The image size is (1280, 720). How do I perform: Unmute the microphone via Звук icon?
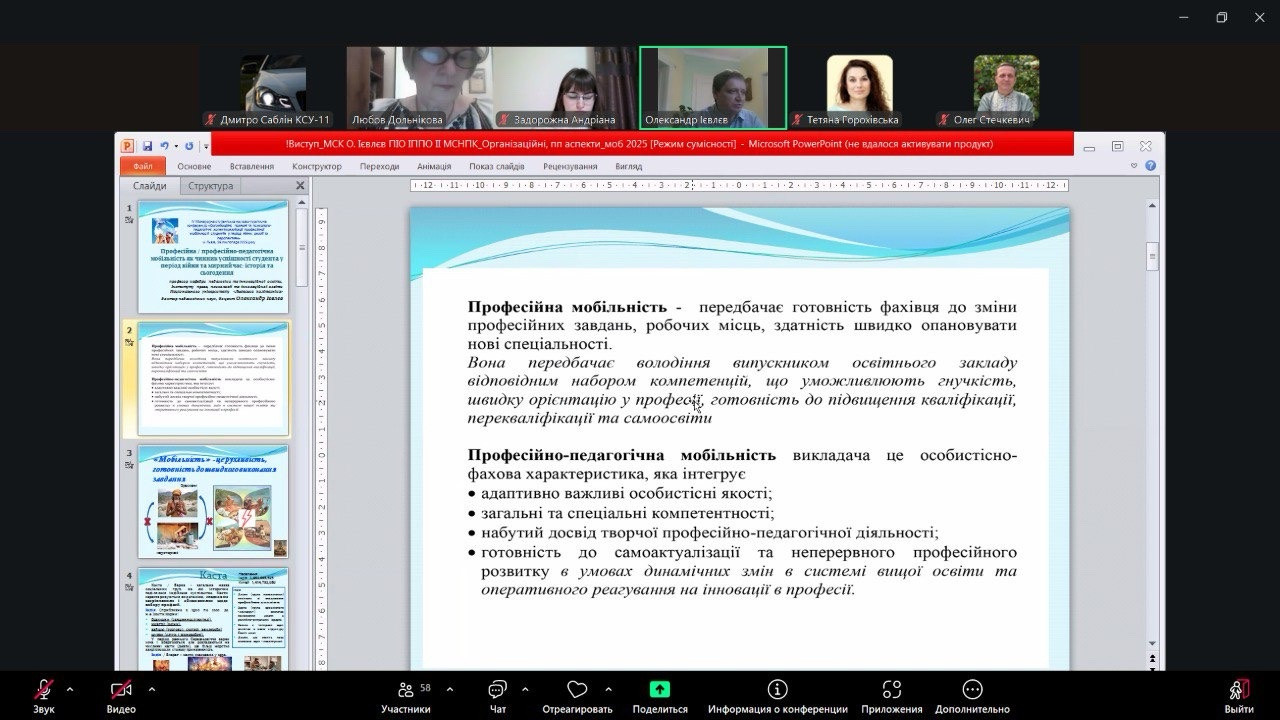(44, 690)
